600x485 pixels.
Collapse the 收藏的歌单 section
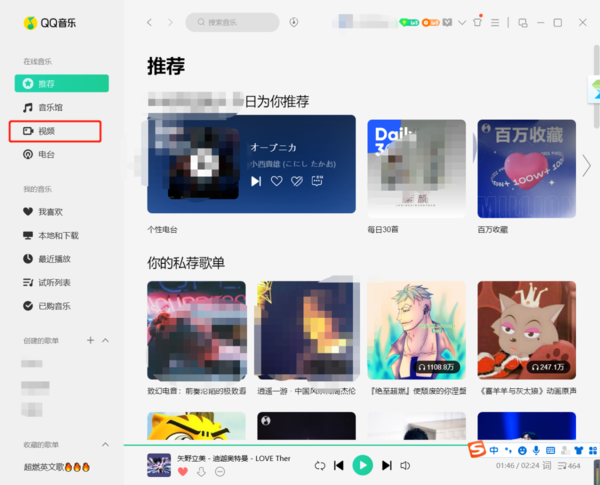coord(106,444)
